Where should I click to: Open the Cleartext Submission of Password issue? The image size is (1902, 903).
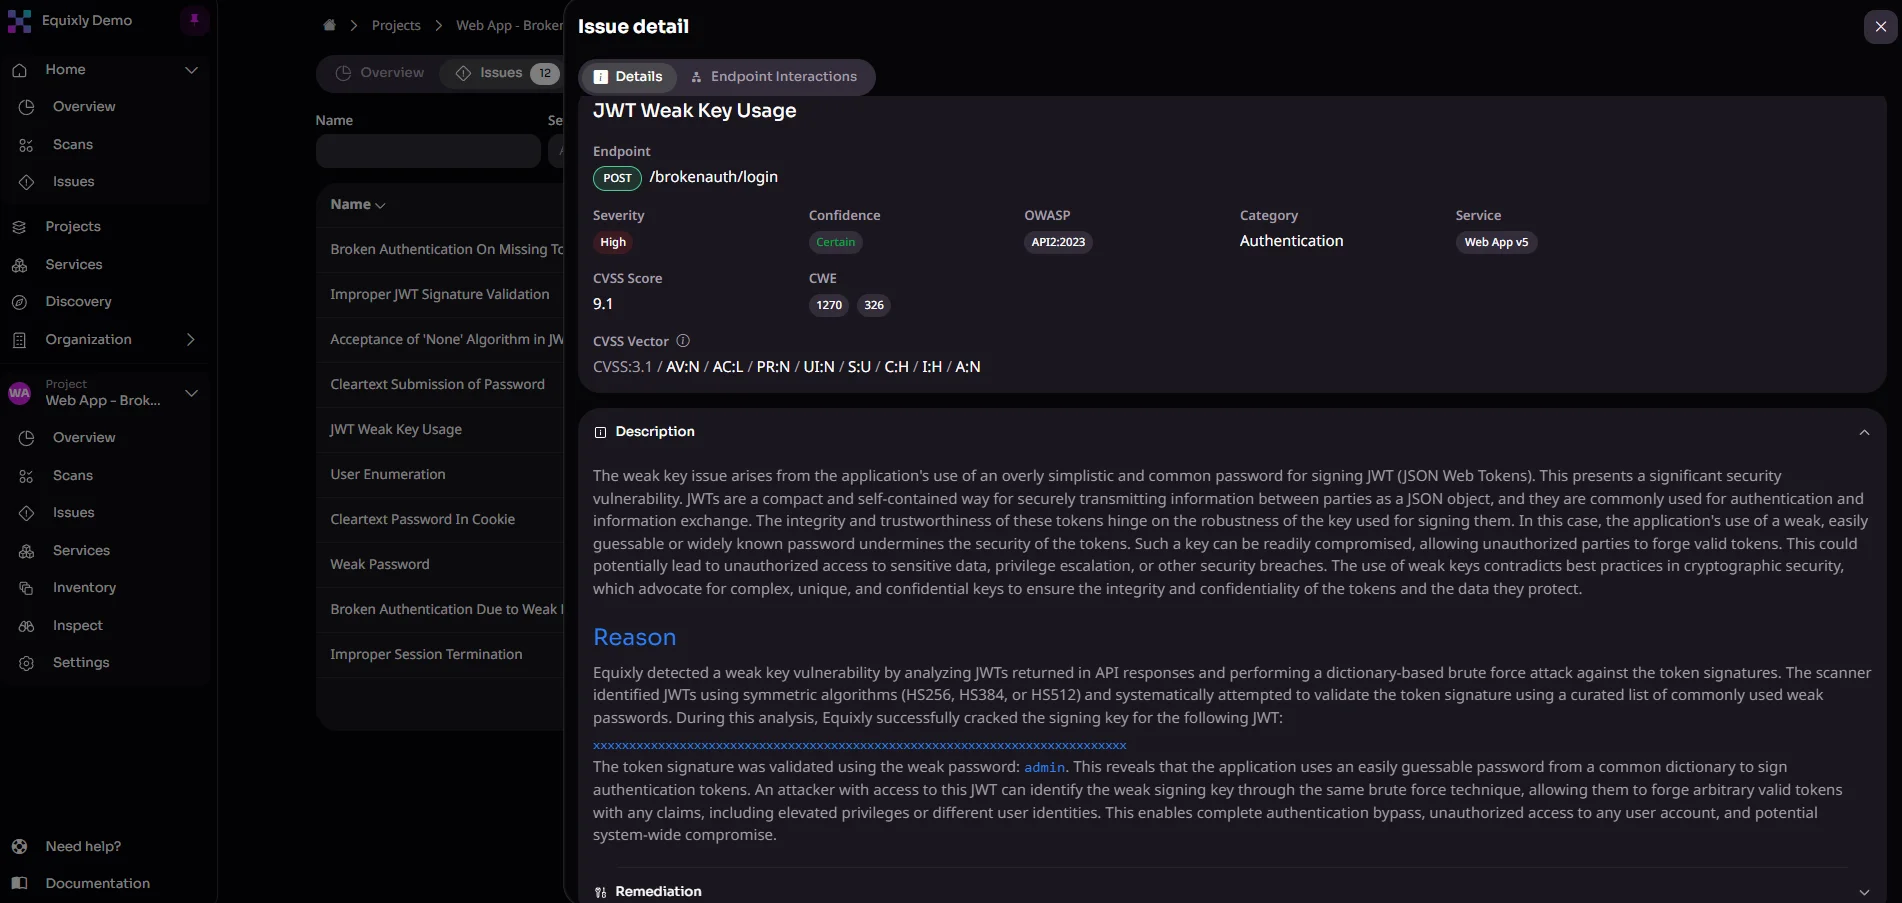441,385
